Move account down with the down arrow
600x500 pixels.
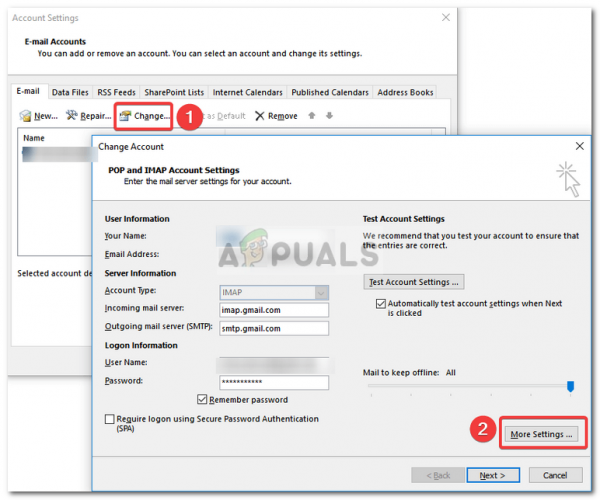[x=329, y=116]
